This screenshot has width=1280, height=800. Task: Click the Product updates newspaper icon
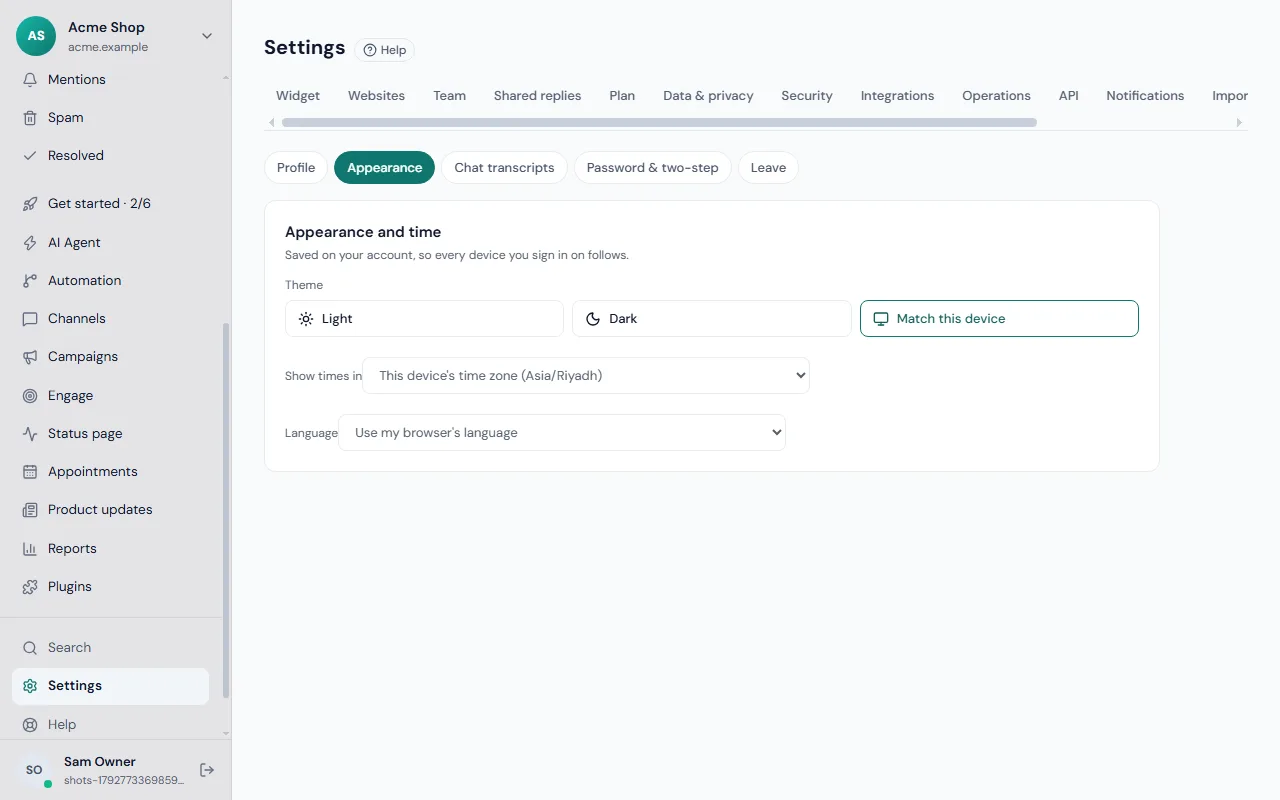(x=30, y=509)
